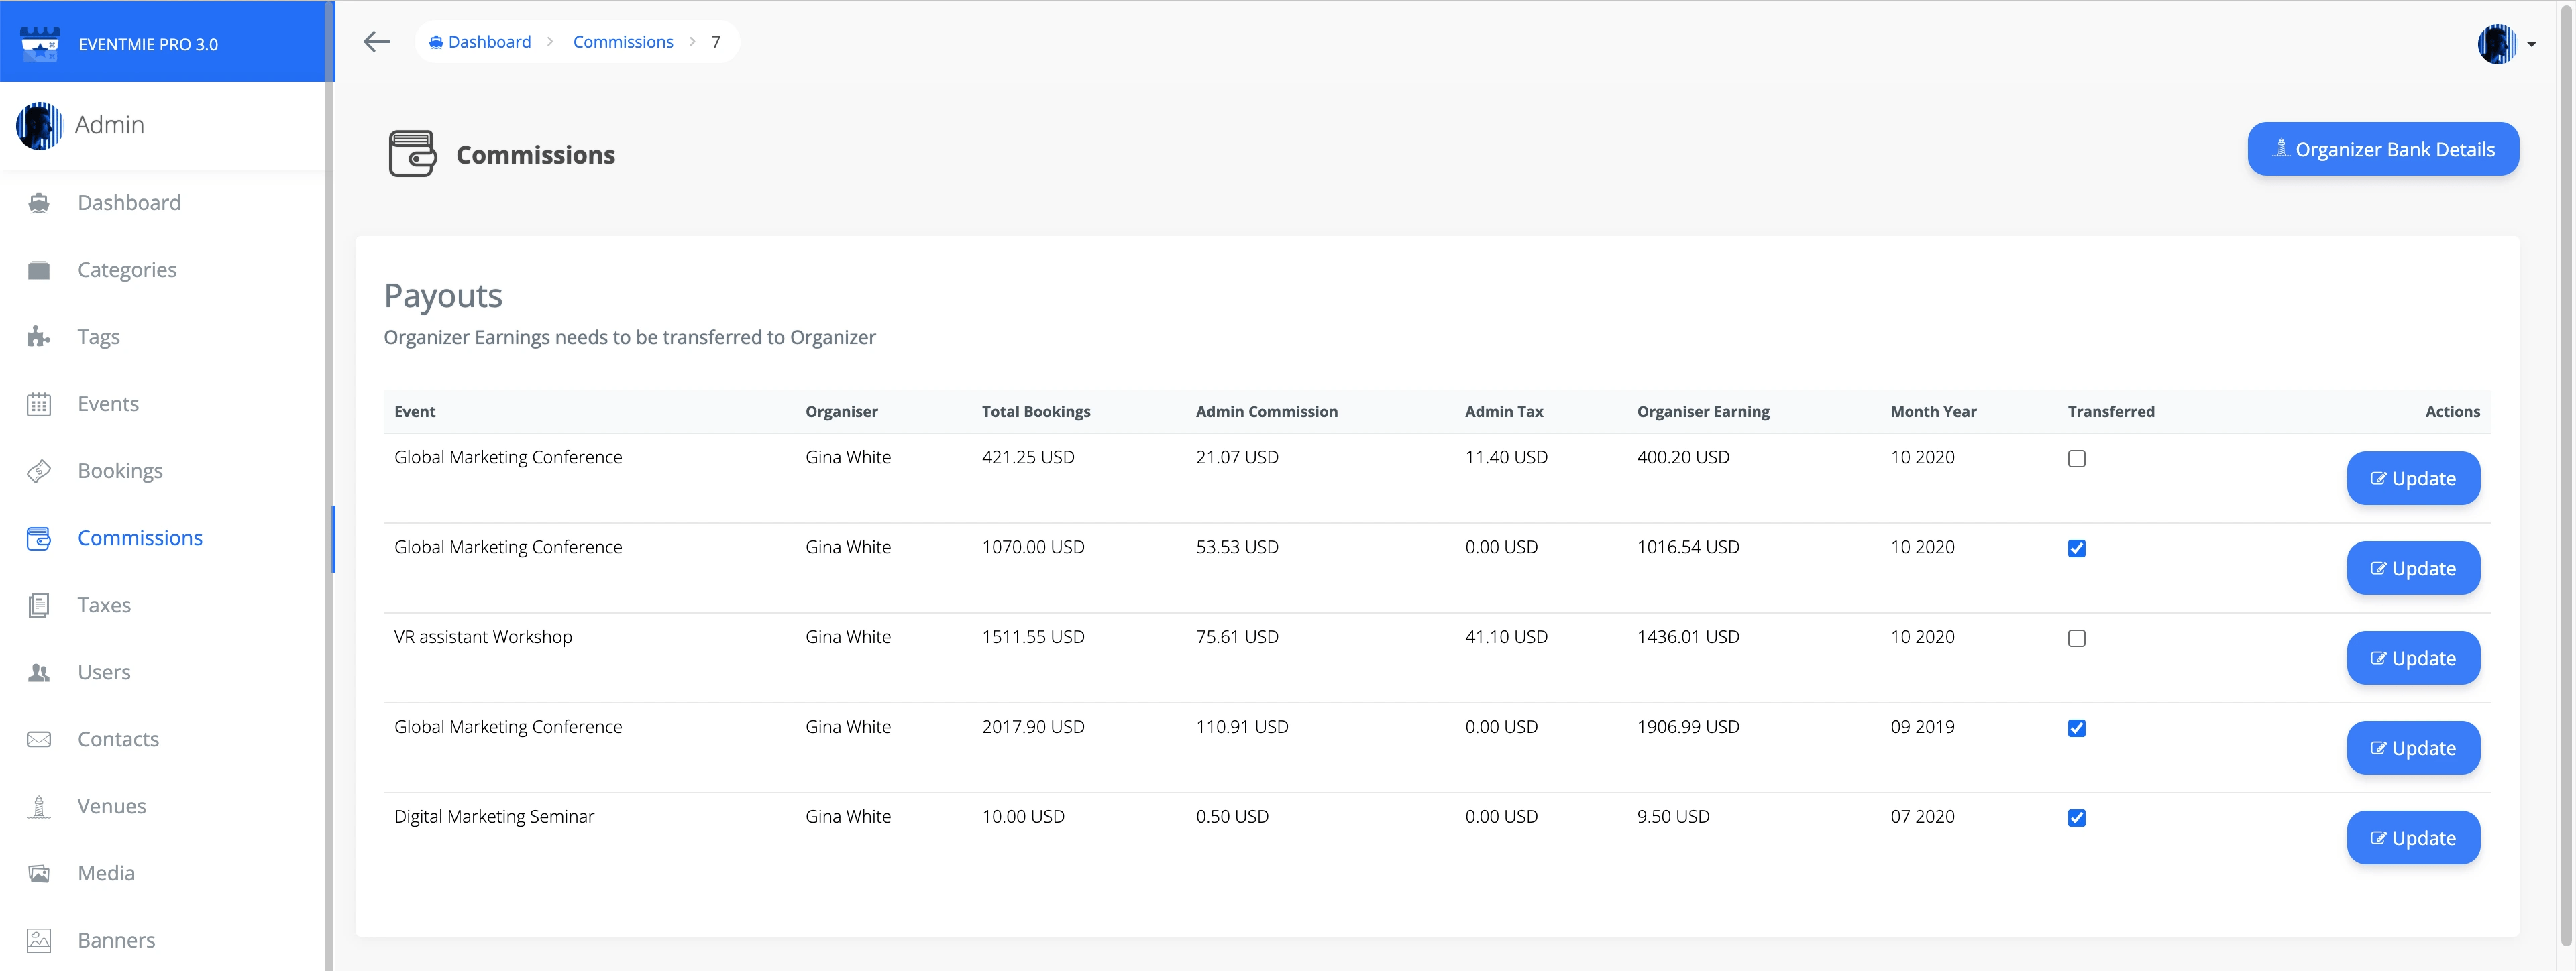
Task: Click the Bookings ticket icon
Action: (x=39, y=471)
